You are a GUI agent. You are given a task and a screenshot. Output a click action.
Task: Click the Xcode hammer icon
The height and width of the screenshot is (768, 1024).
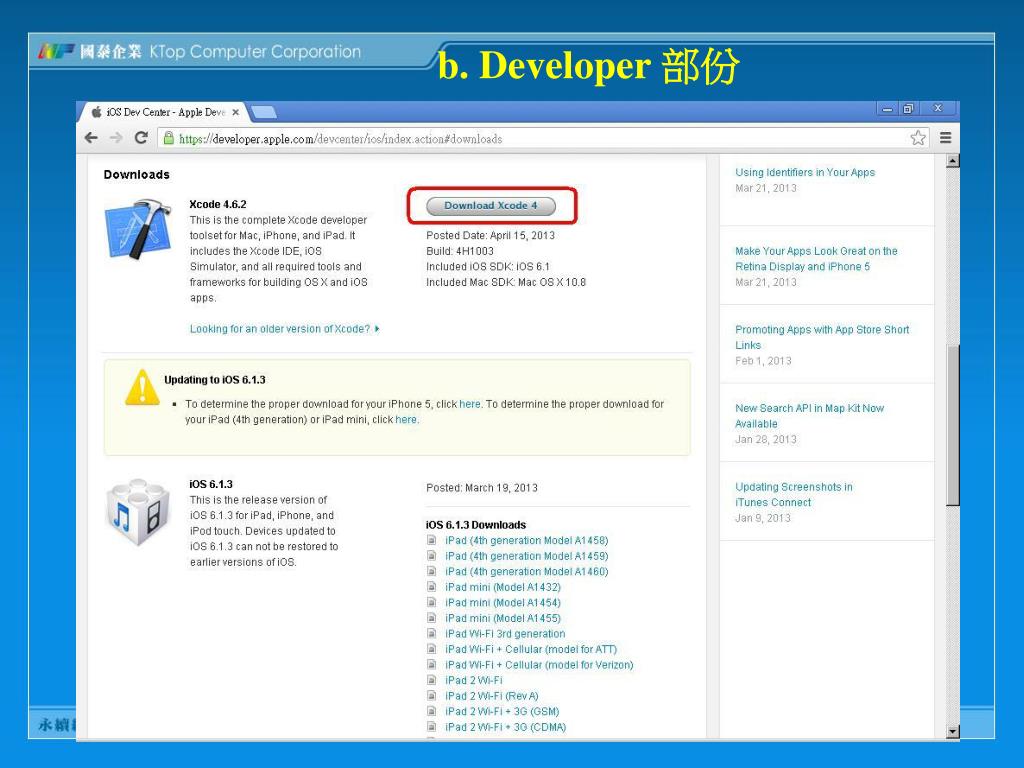138,230
